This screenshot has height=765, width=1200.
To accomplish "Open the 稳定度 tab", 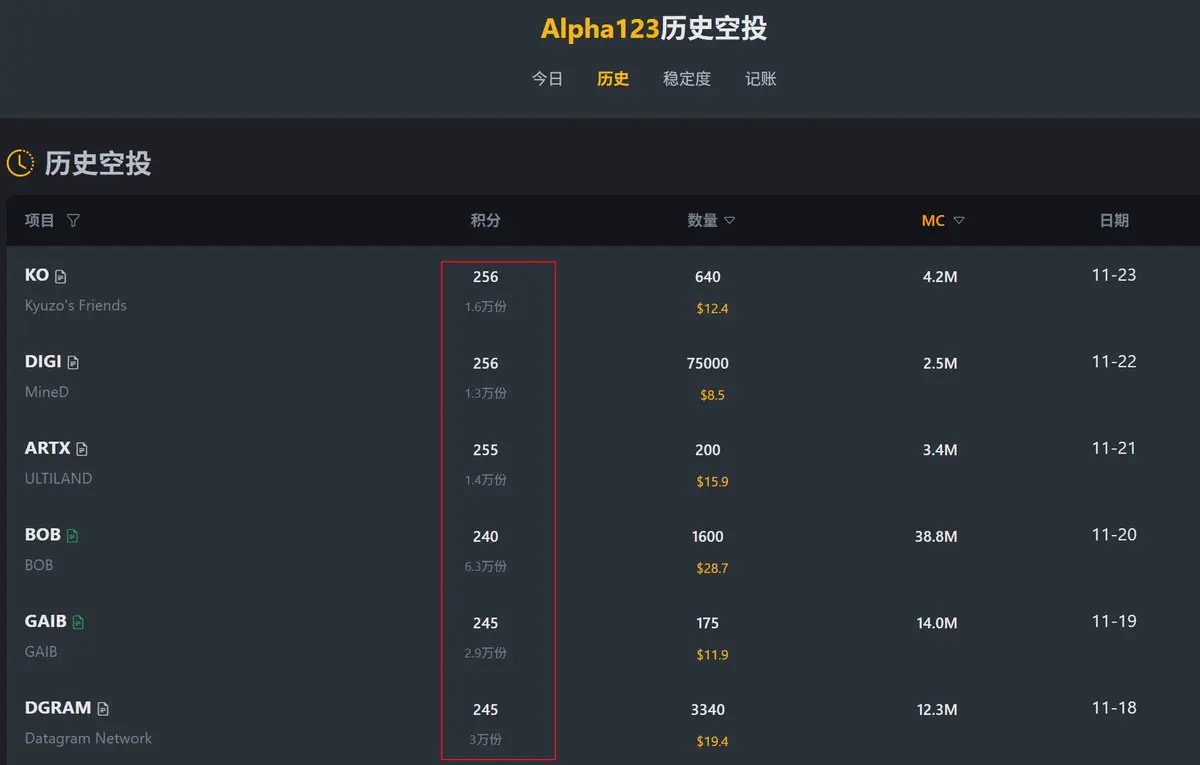I will point(687,79).
